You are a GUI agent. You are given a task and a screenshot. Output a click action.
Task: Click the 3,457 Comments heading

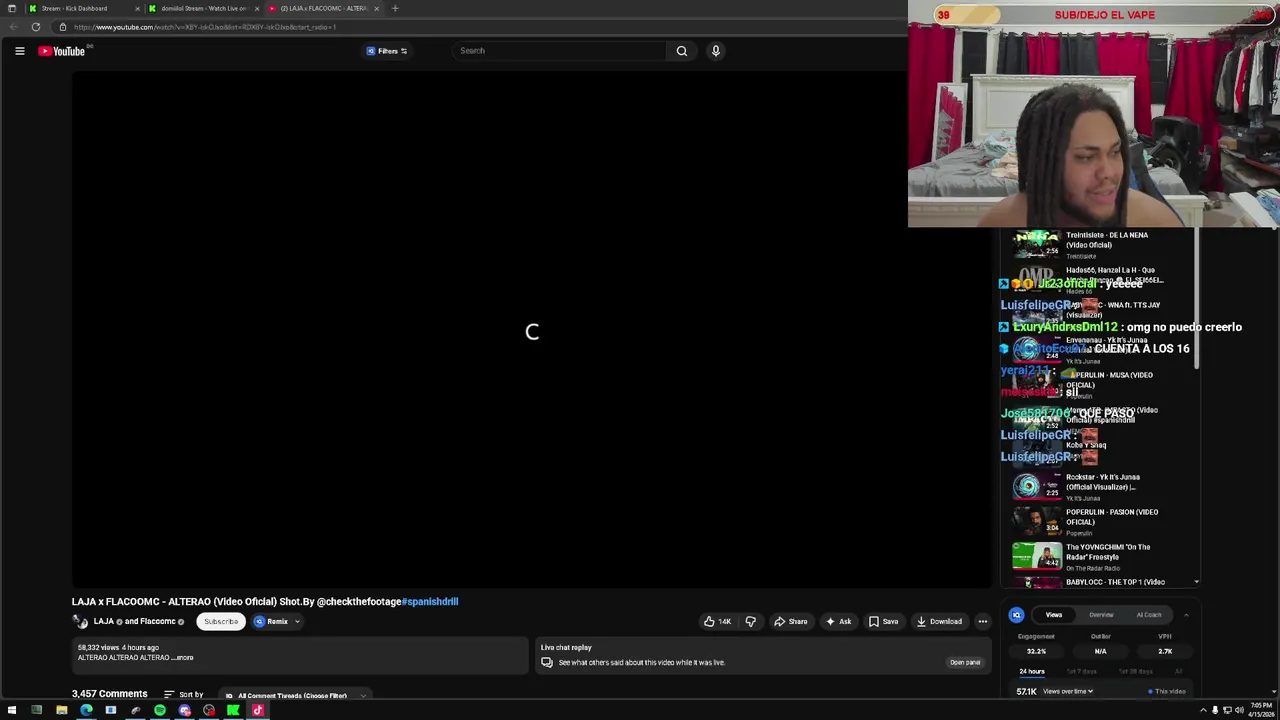click(109, 694)
